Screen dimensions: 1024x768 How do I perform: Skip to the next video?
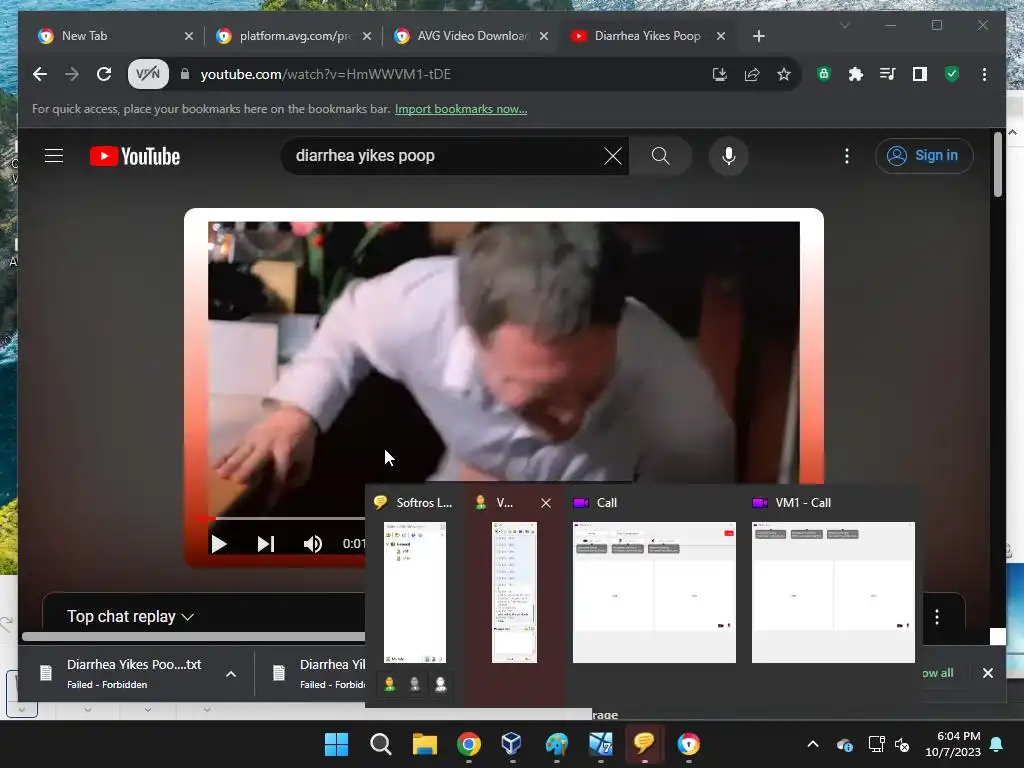pos(265,544)
